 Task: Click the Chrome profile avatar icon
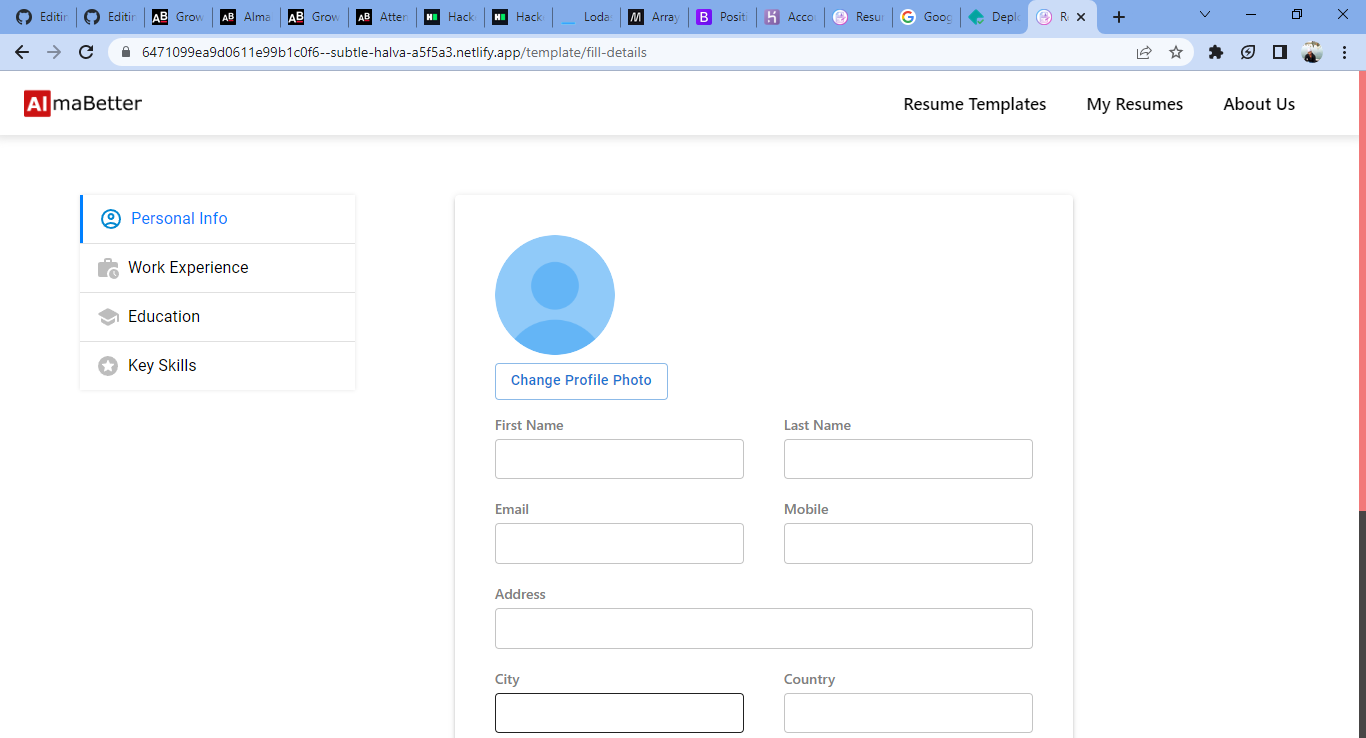point(1311,52)
